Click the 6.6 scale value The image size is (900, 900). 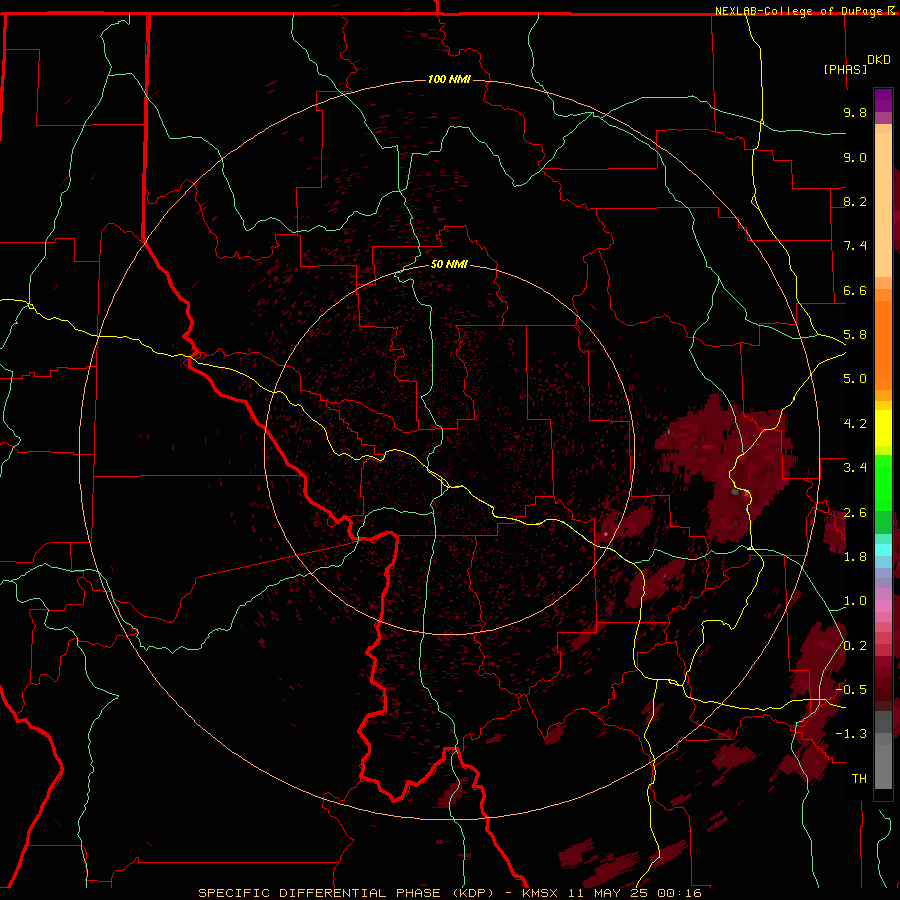coord(855,290)
